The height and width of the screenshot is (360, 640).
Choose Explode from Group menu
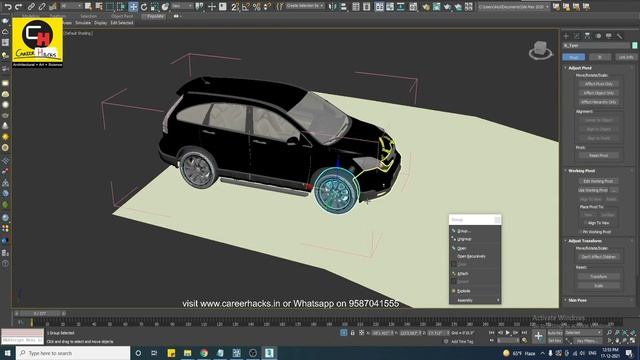(464, 291)
